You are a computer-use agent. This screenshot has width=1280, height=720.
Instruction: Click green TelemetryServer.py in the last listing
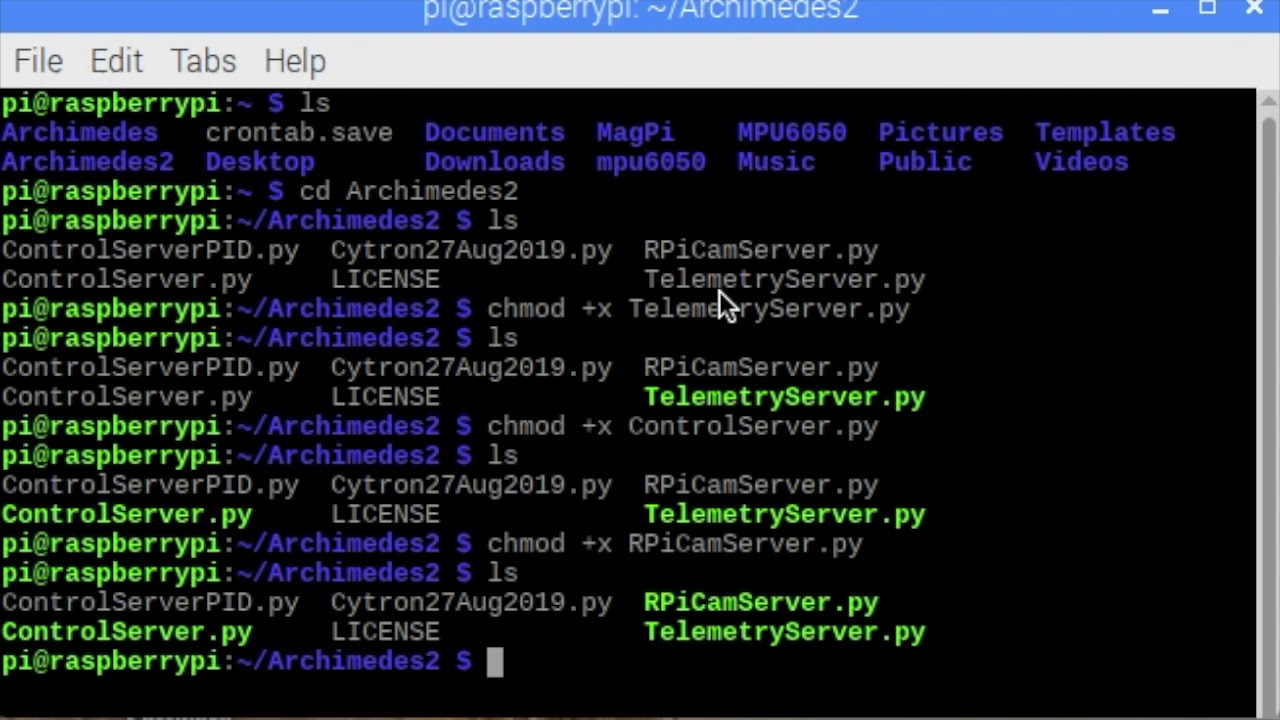click(784, 633)
